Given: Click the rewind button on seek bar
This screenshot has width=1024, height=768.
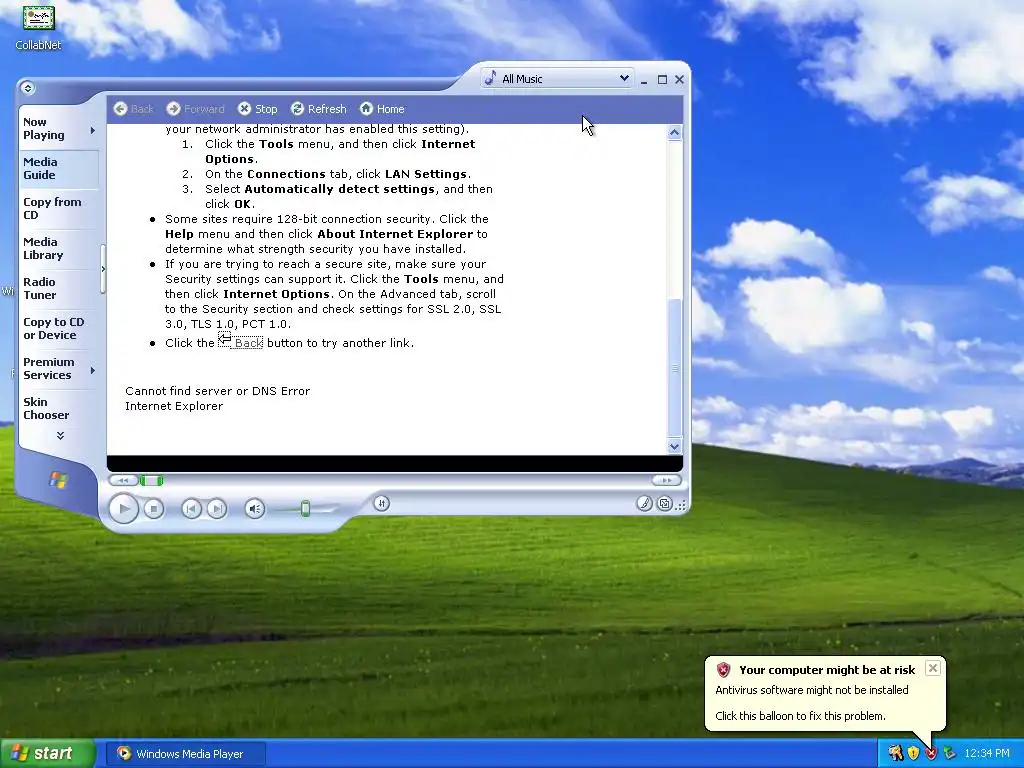Looking at the screenshot, I should coord(123,481).
